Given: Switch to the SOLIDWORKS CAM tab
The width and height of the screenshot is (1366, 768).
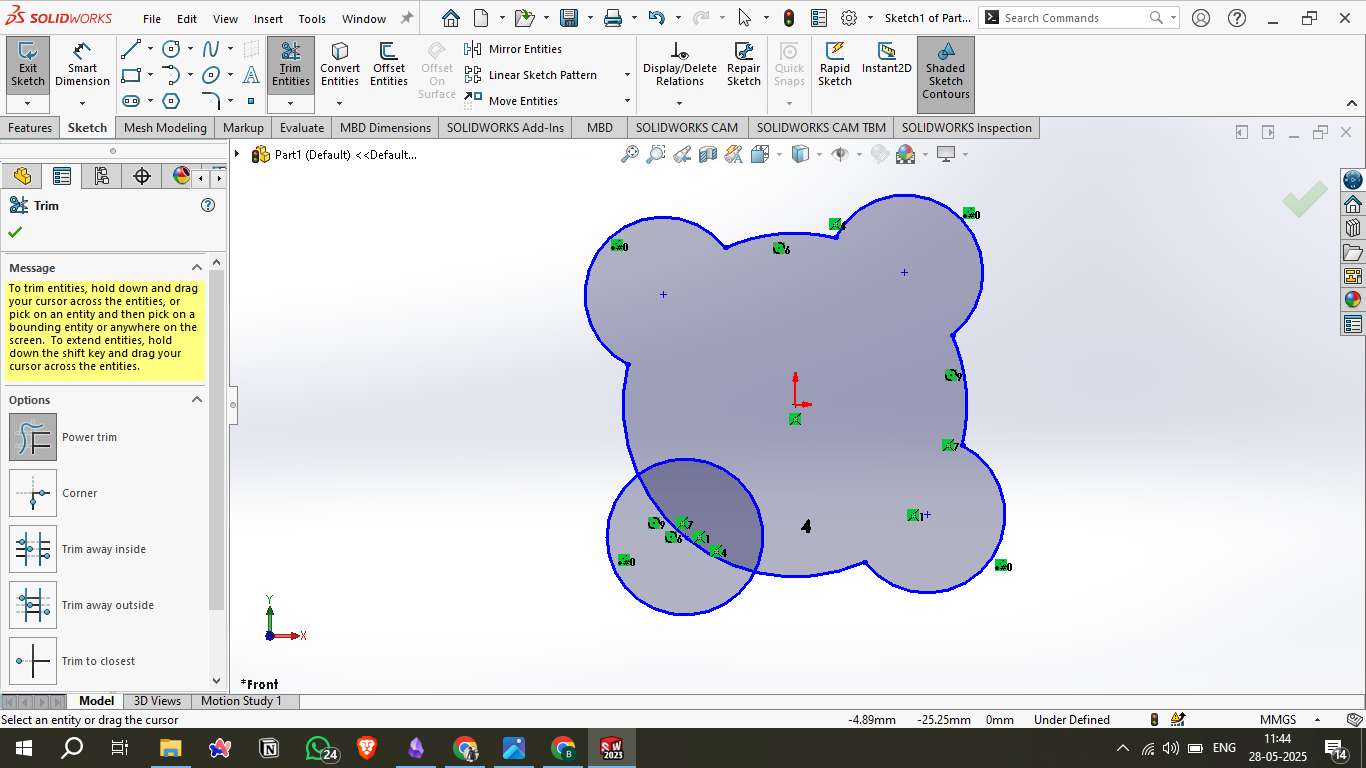Looking at the screenshot, I should [687, 128].
